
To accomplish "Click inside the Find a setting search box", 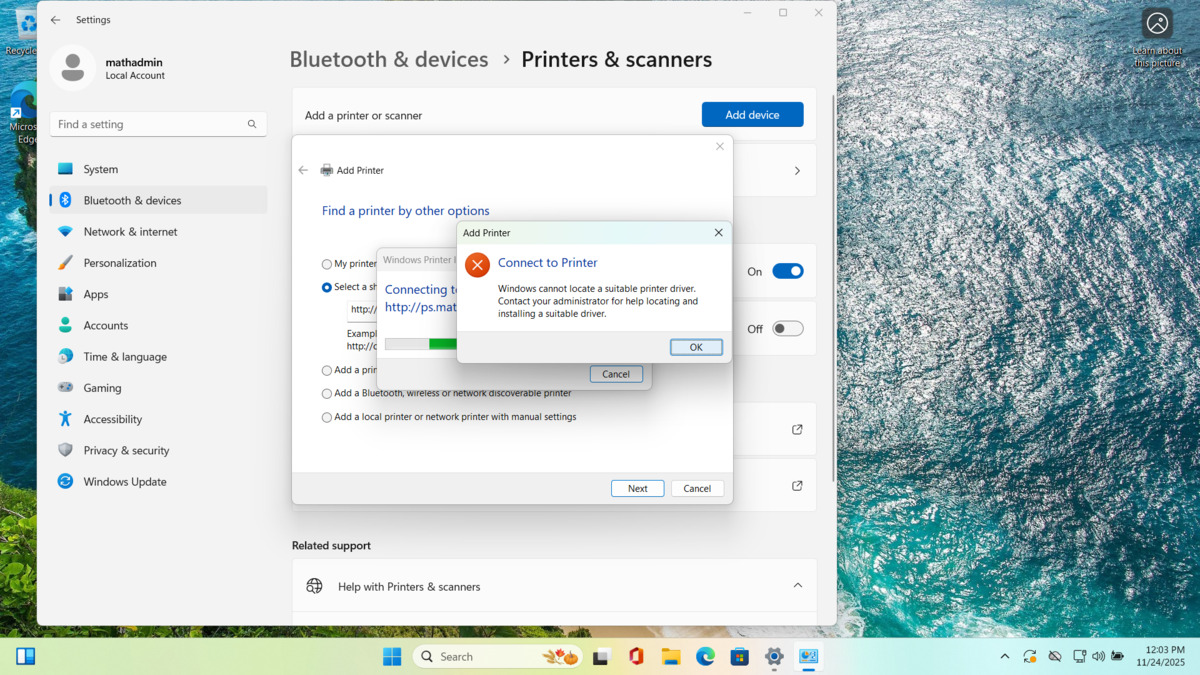I will (x=150, y=124).
